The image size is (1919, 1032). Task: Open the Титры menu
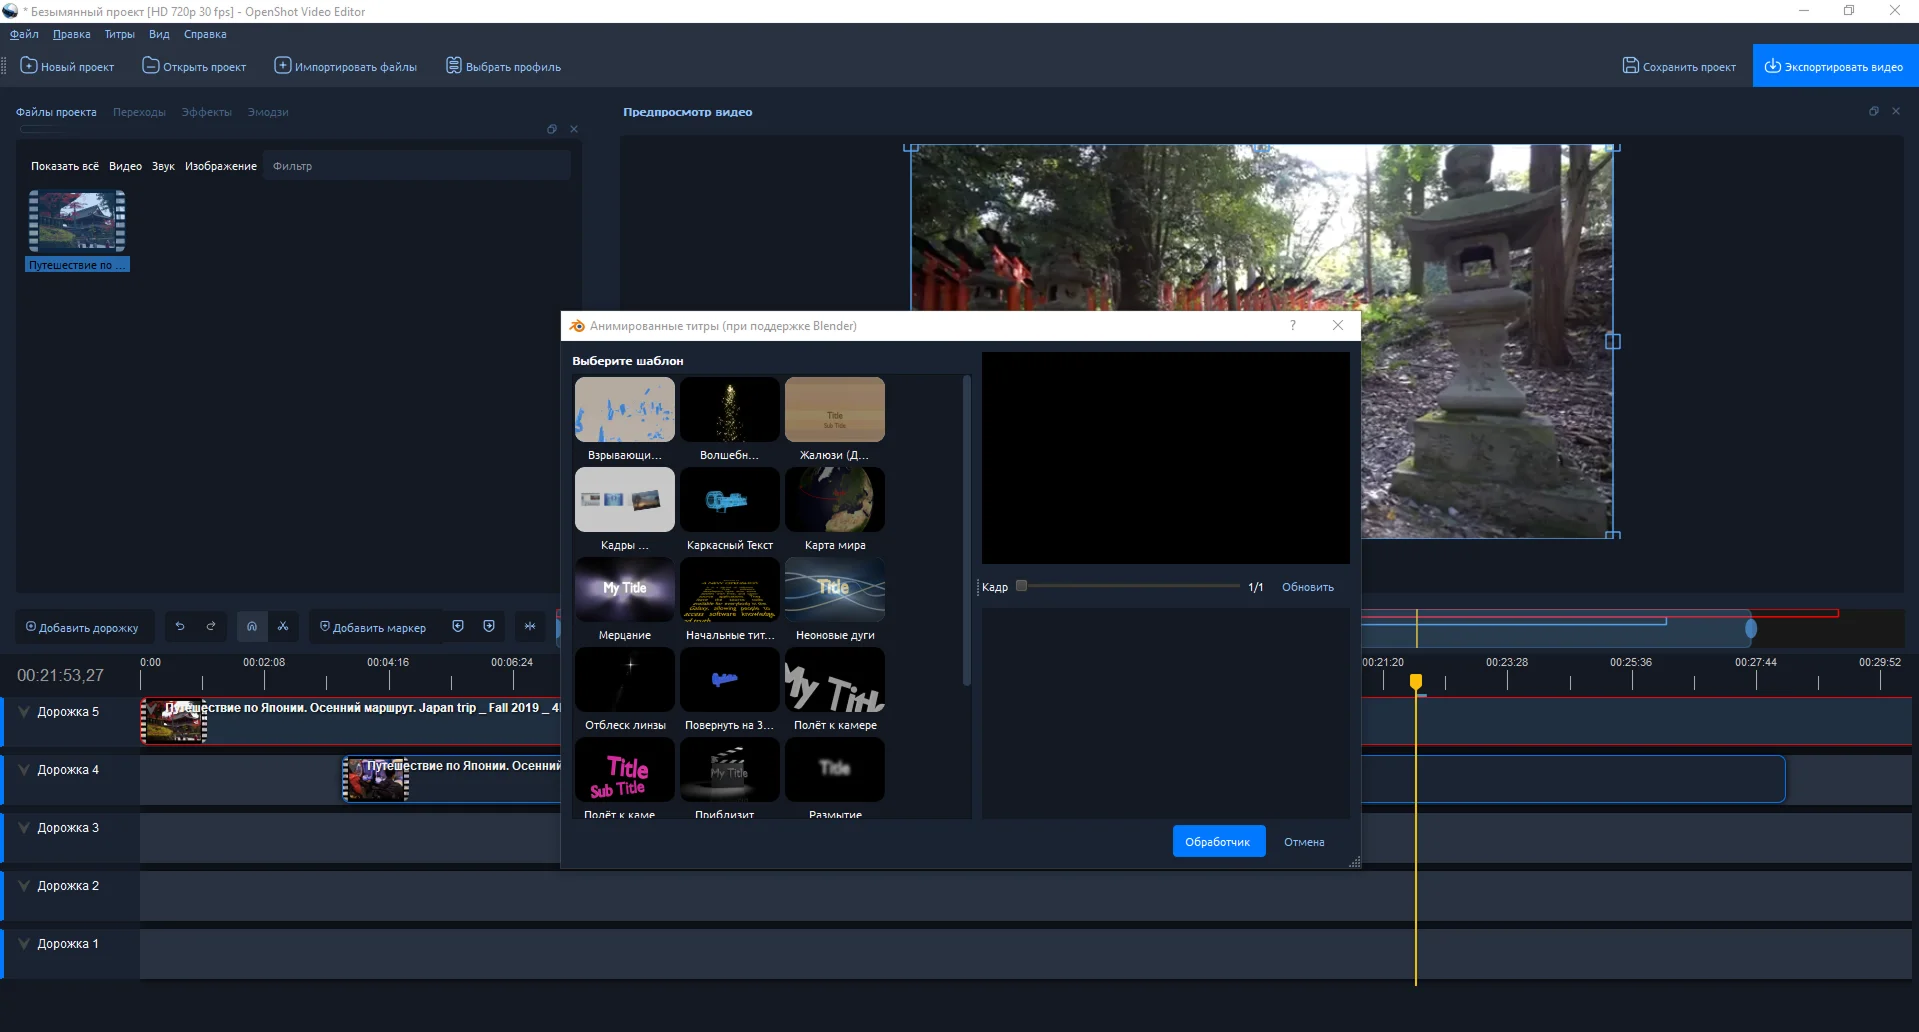[x=119, y=34]
